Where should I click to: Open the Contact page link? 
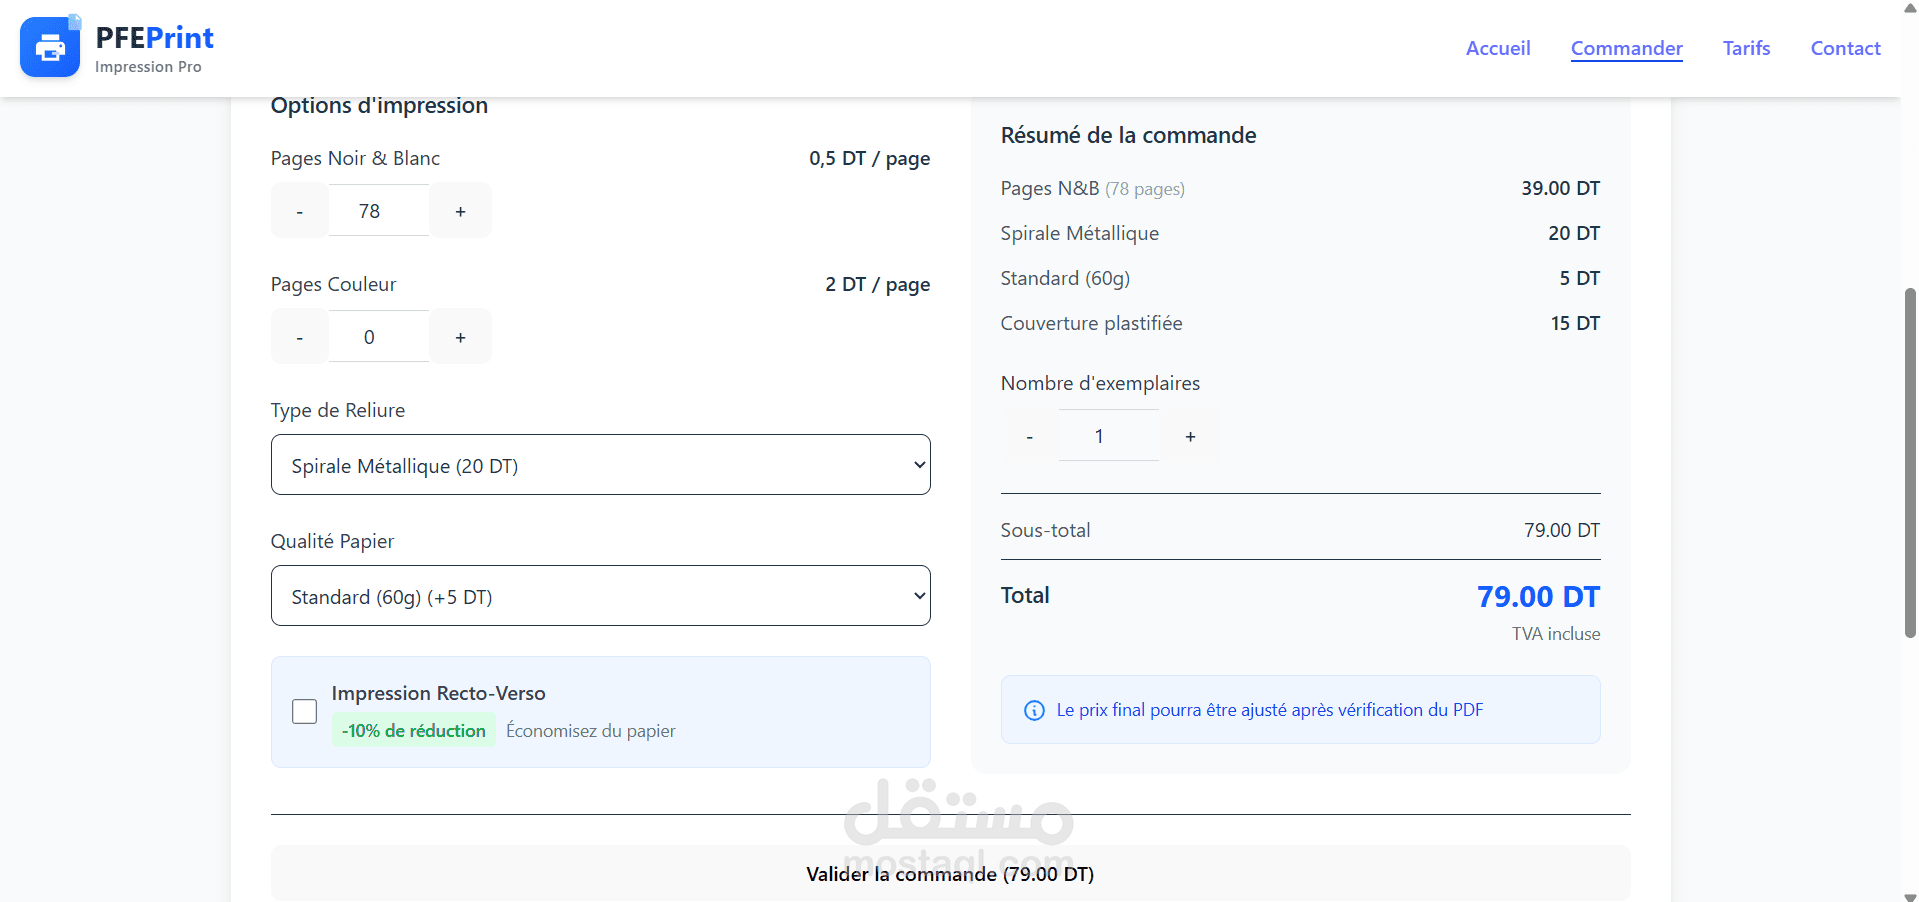1845,48
